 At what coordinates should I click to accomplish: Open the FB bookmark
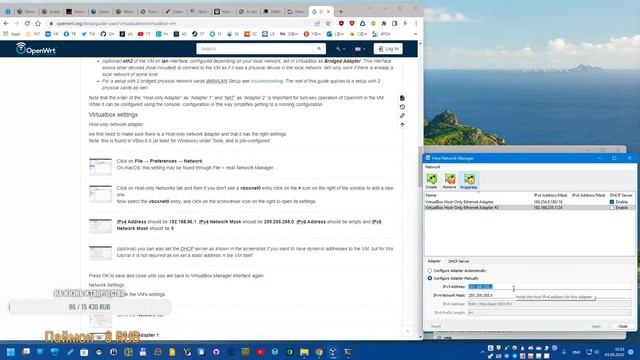pyautogui.click(x=70, y=34)
